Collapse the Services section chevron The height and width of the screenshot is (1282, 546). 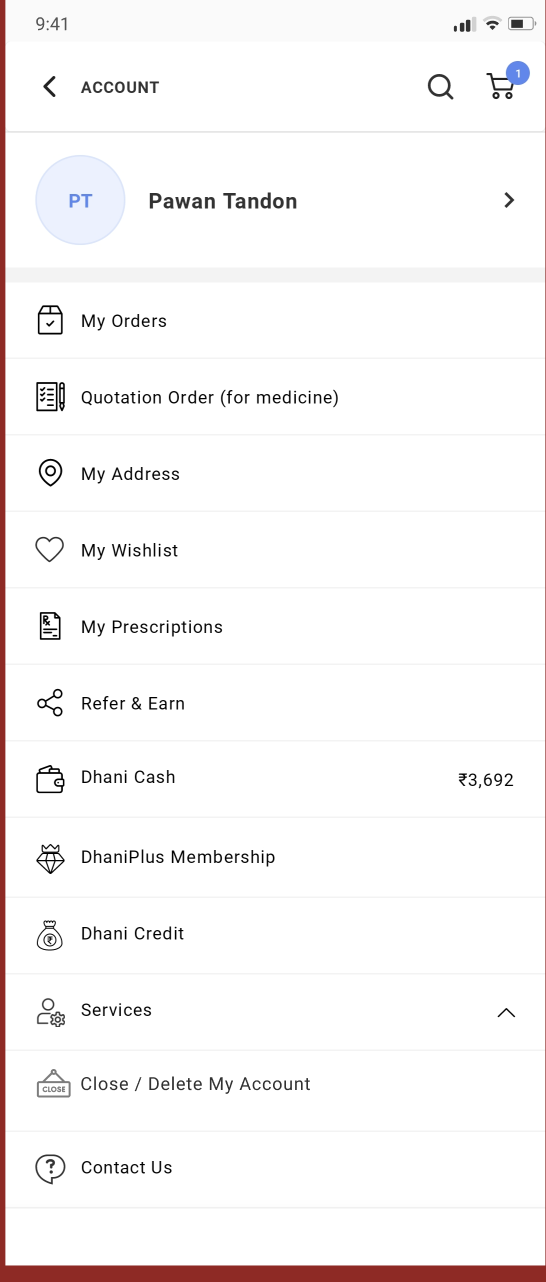click(506, 1012)
